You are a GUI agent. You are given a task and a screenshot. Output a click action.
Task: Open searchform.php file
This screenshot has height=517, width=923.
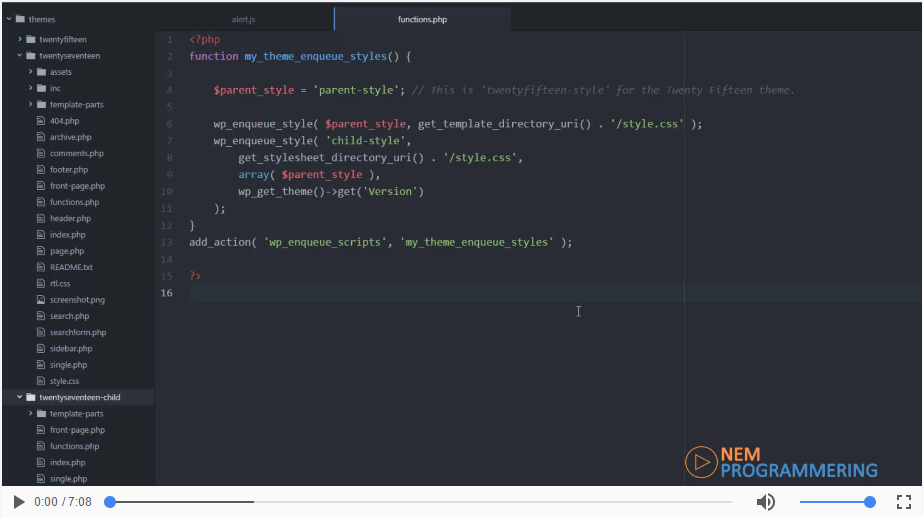coord(78,332)
